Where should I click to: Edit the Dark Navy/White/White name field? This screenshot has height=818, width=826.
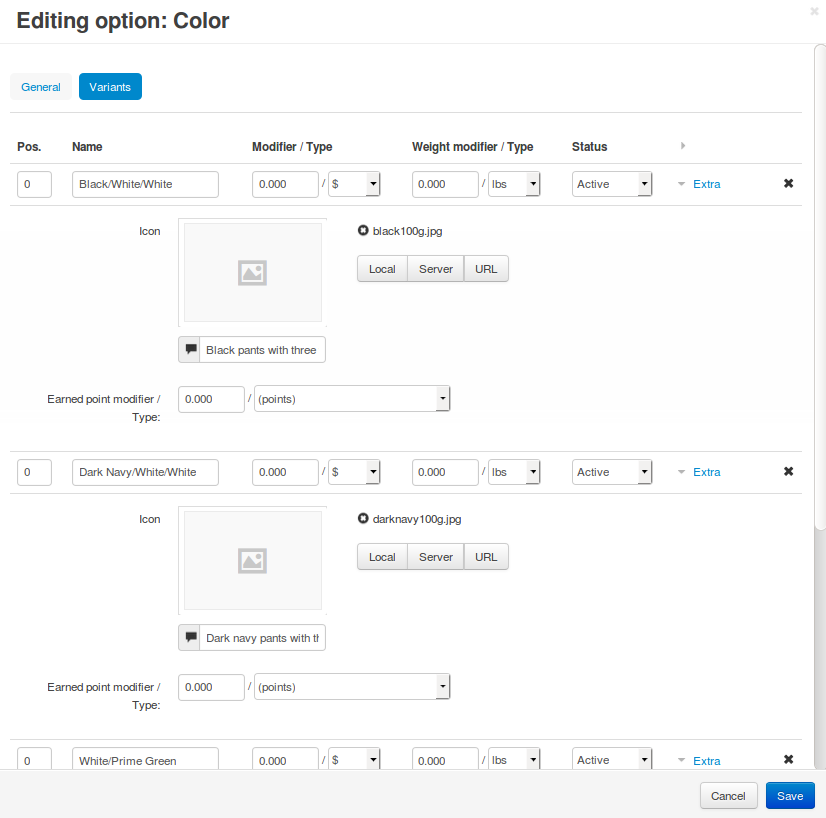pos(145,472)
